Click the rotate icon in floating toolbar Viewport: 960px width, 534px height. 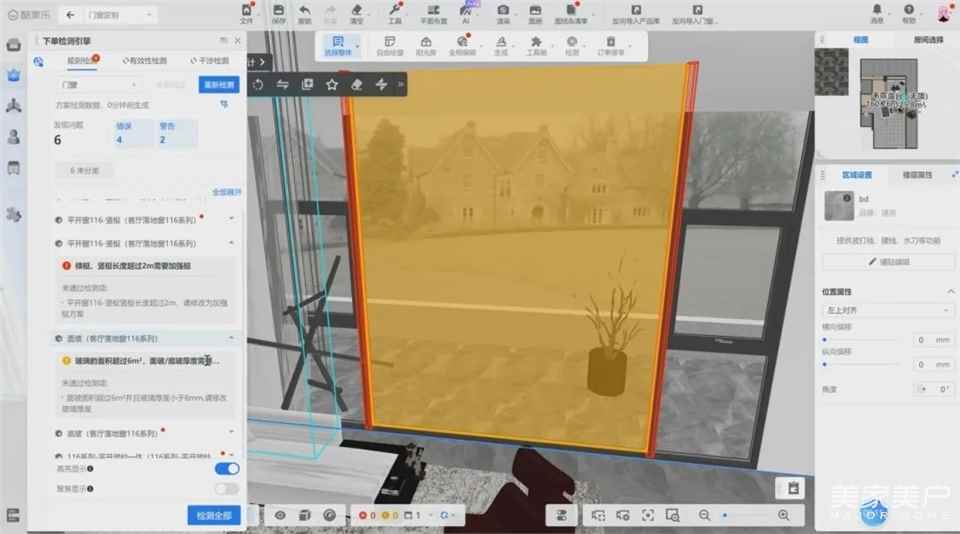click(x=259, y=85)
